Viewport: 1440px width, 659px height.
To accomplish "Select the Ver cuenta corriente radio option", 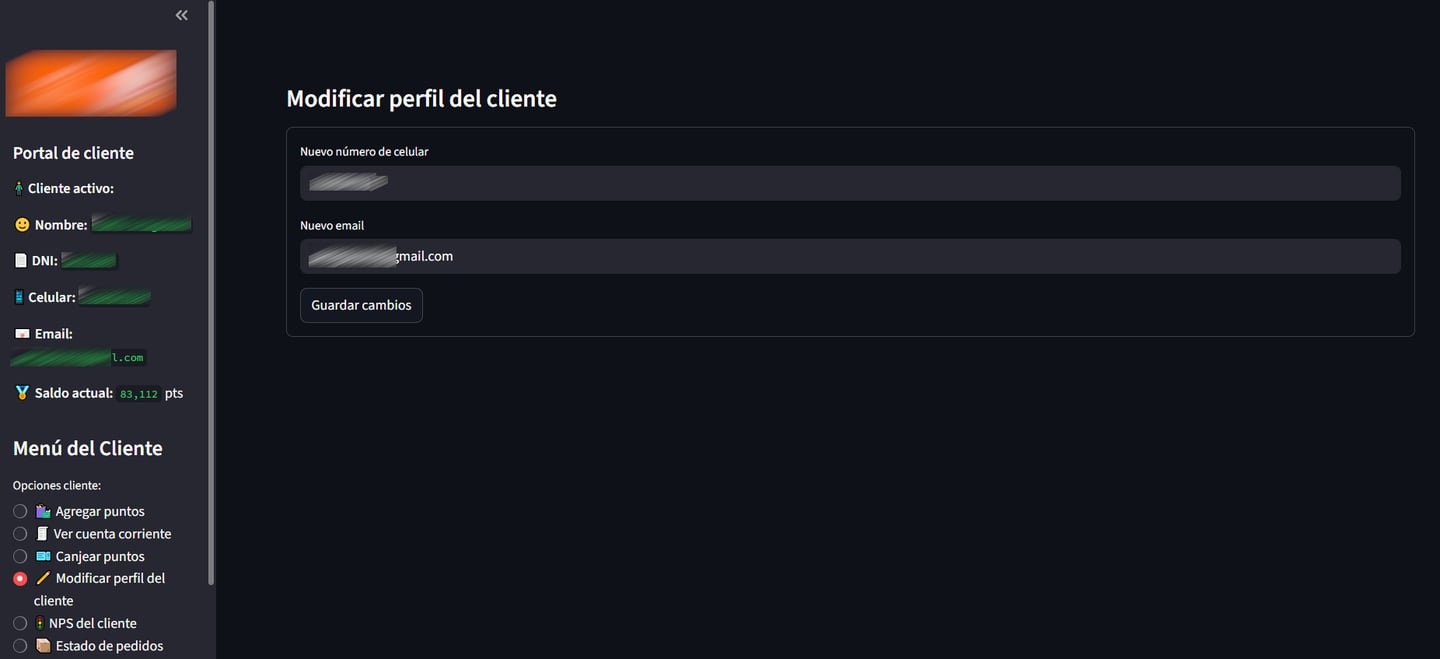I will pos(20,534).
